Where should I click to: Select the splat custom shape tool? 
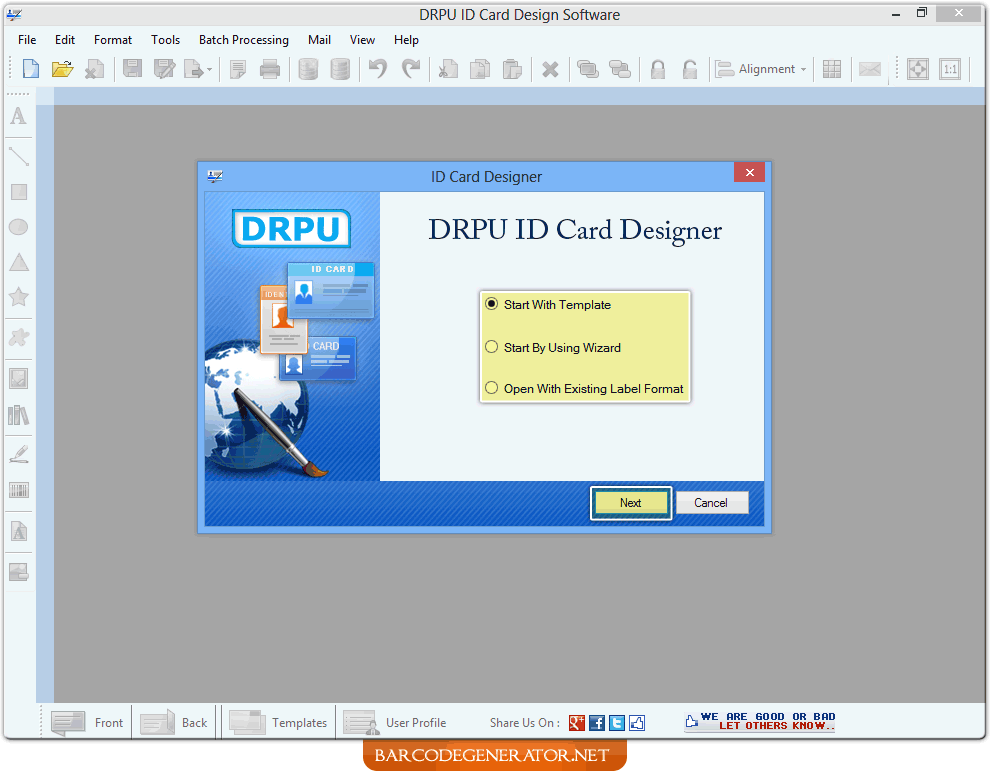(x=19, y=337)
